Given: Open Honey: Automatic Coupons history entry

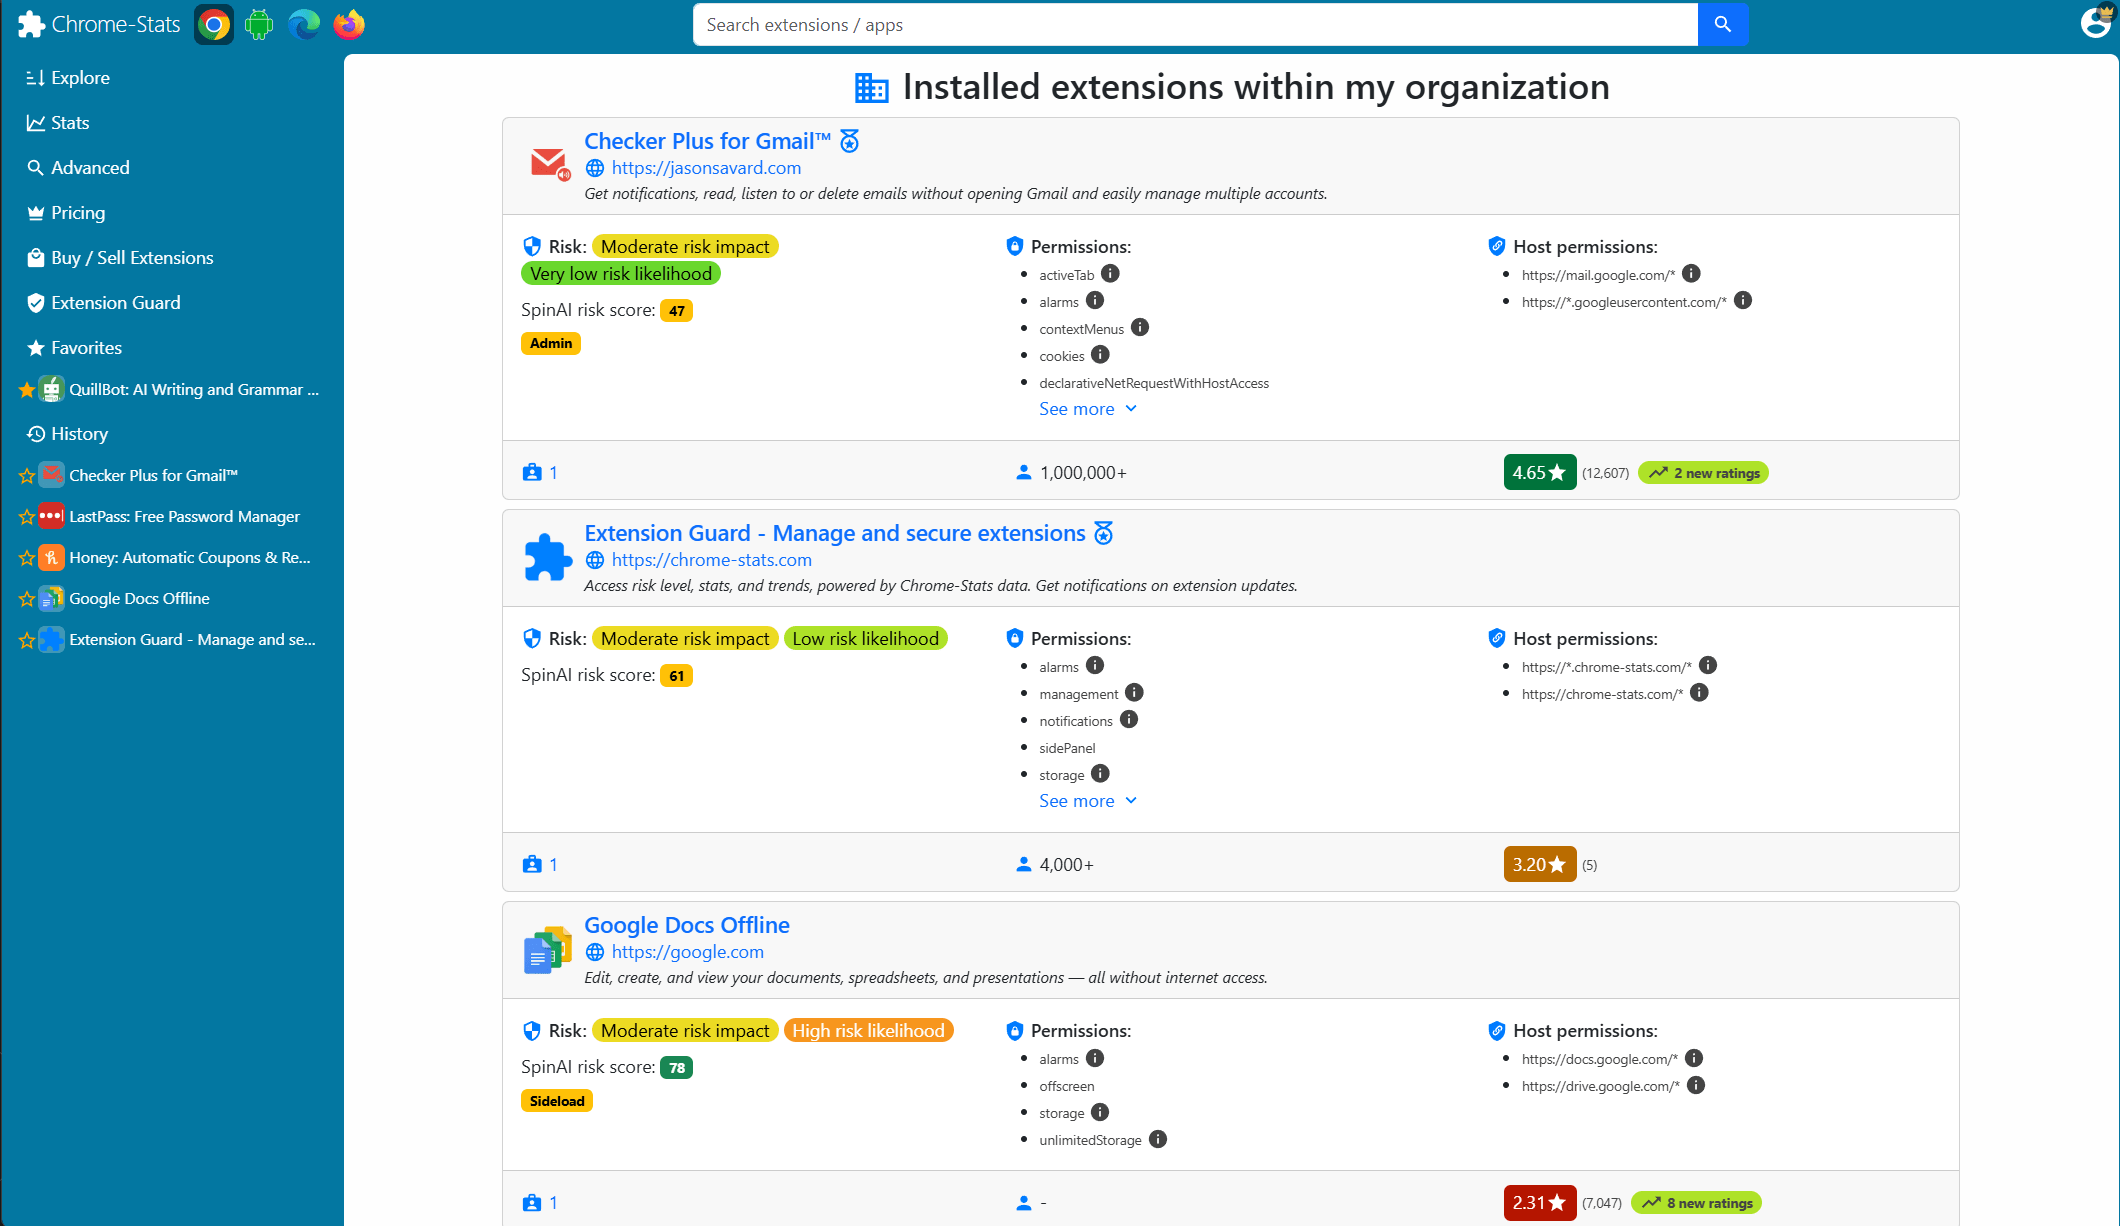Looking at the screenshot, I should click(189, 558).
